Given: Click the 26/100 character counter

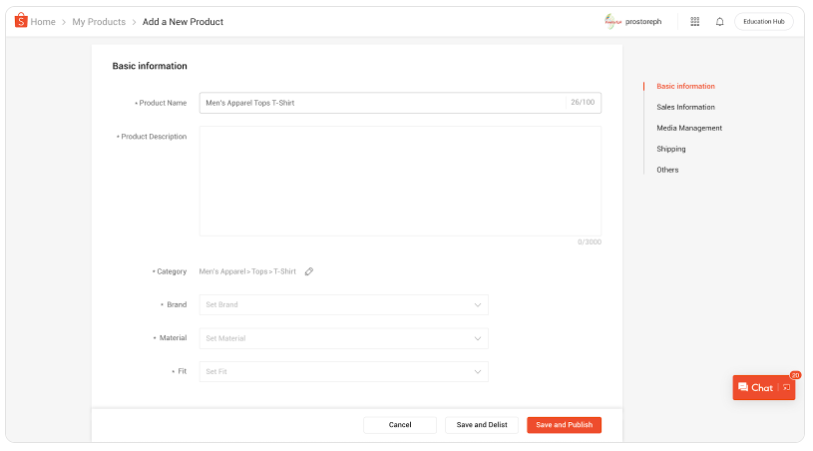Looking at the screenshot, I should click(x=583, y=103).
